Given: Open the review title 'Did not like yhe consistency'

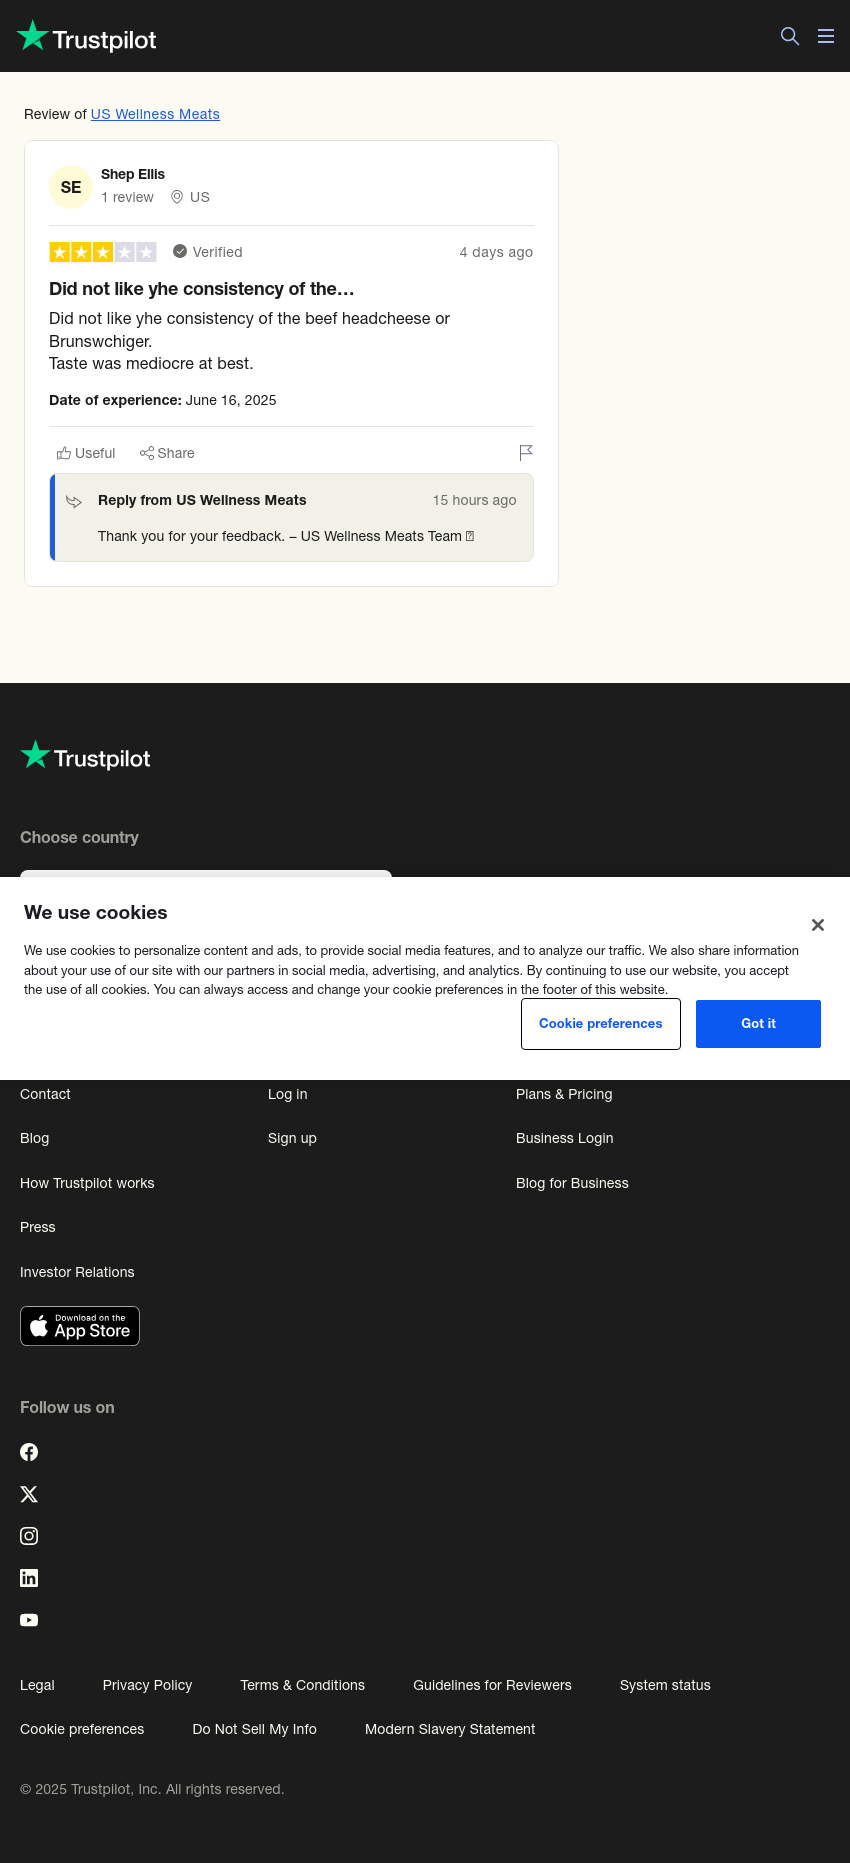Looking at the screenshot, I should 202,289.
